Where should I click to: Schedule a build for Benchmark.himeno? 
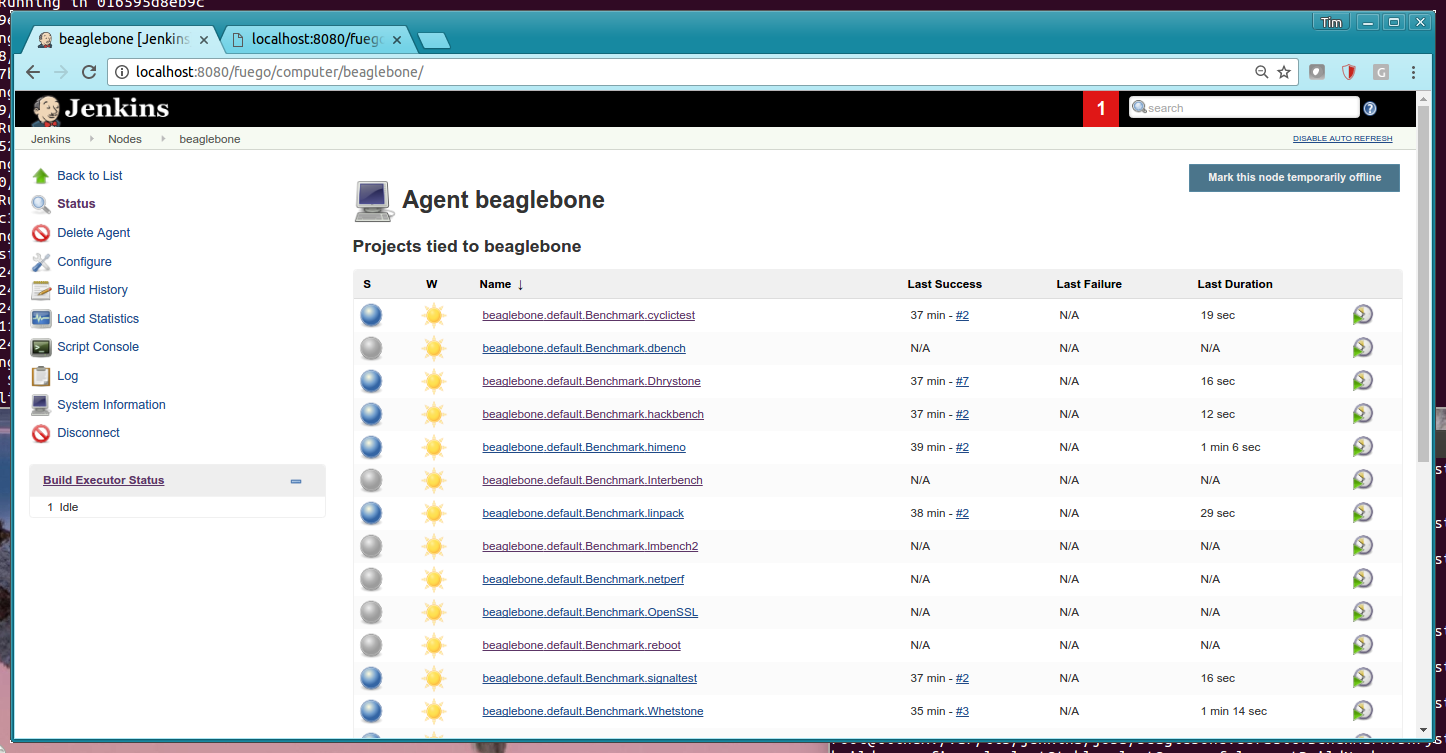(1362, 447)
